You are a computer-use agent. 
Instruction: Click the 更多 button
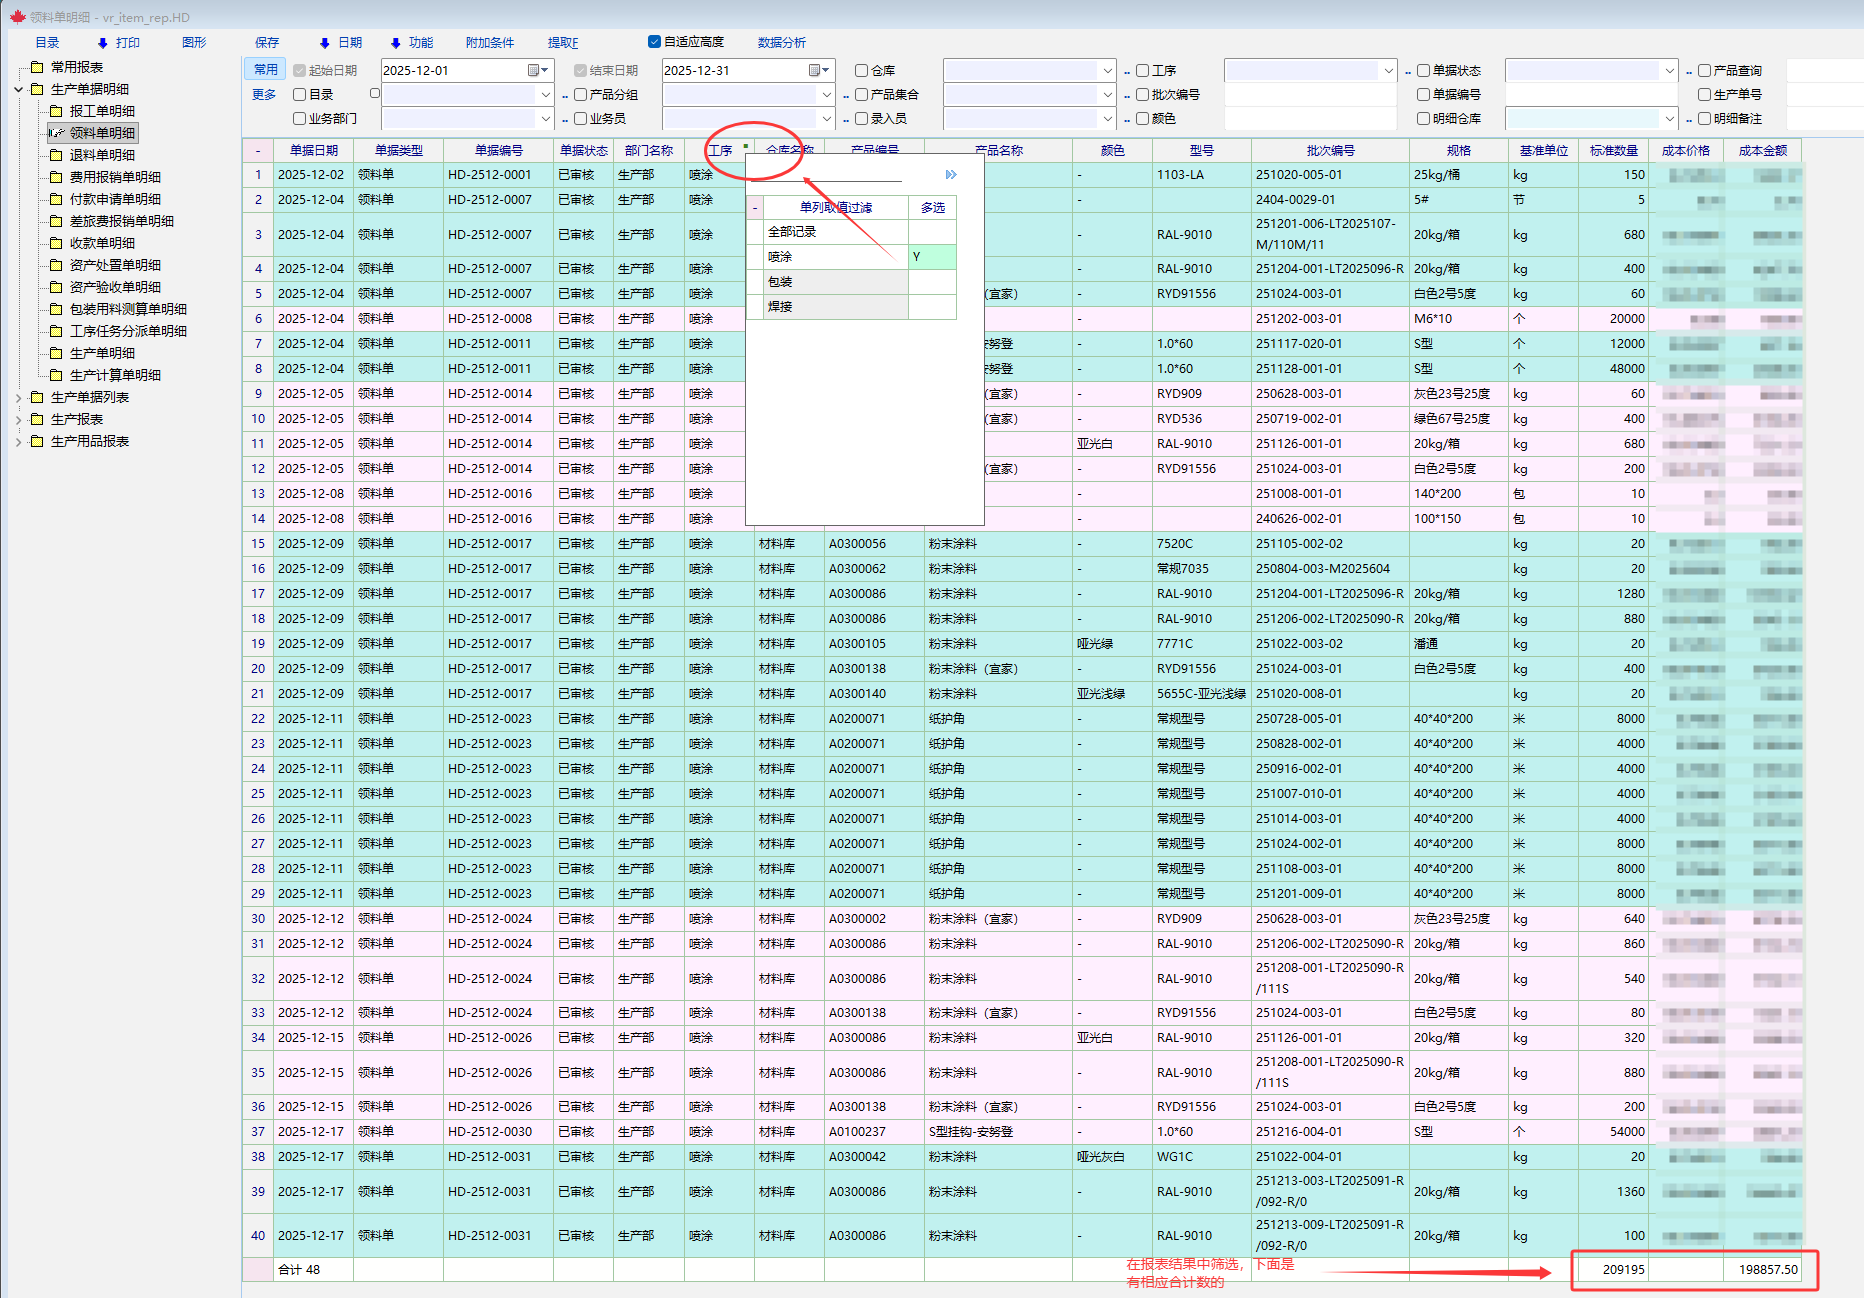(x=264, y=95)
